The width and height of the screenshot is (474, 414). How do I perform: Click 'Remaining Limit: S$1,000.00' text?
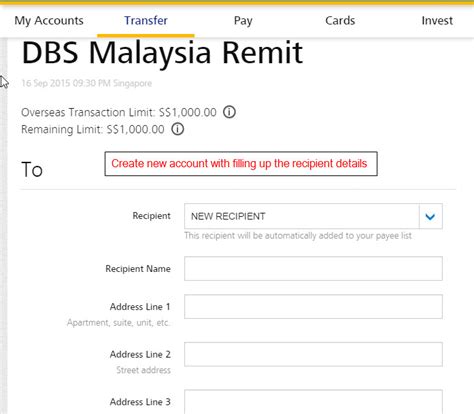93,129
